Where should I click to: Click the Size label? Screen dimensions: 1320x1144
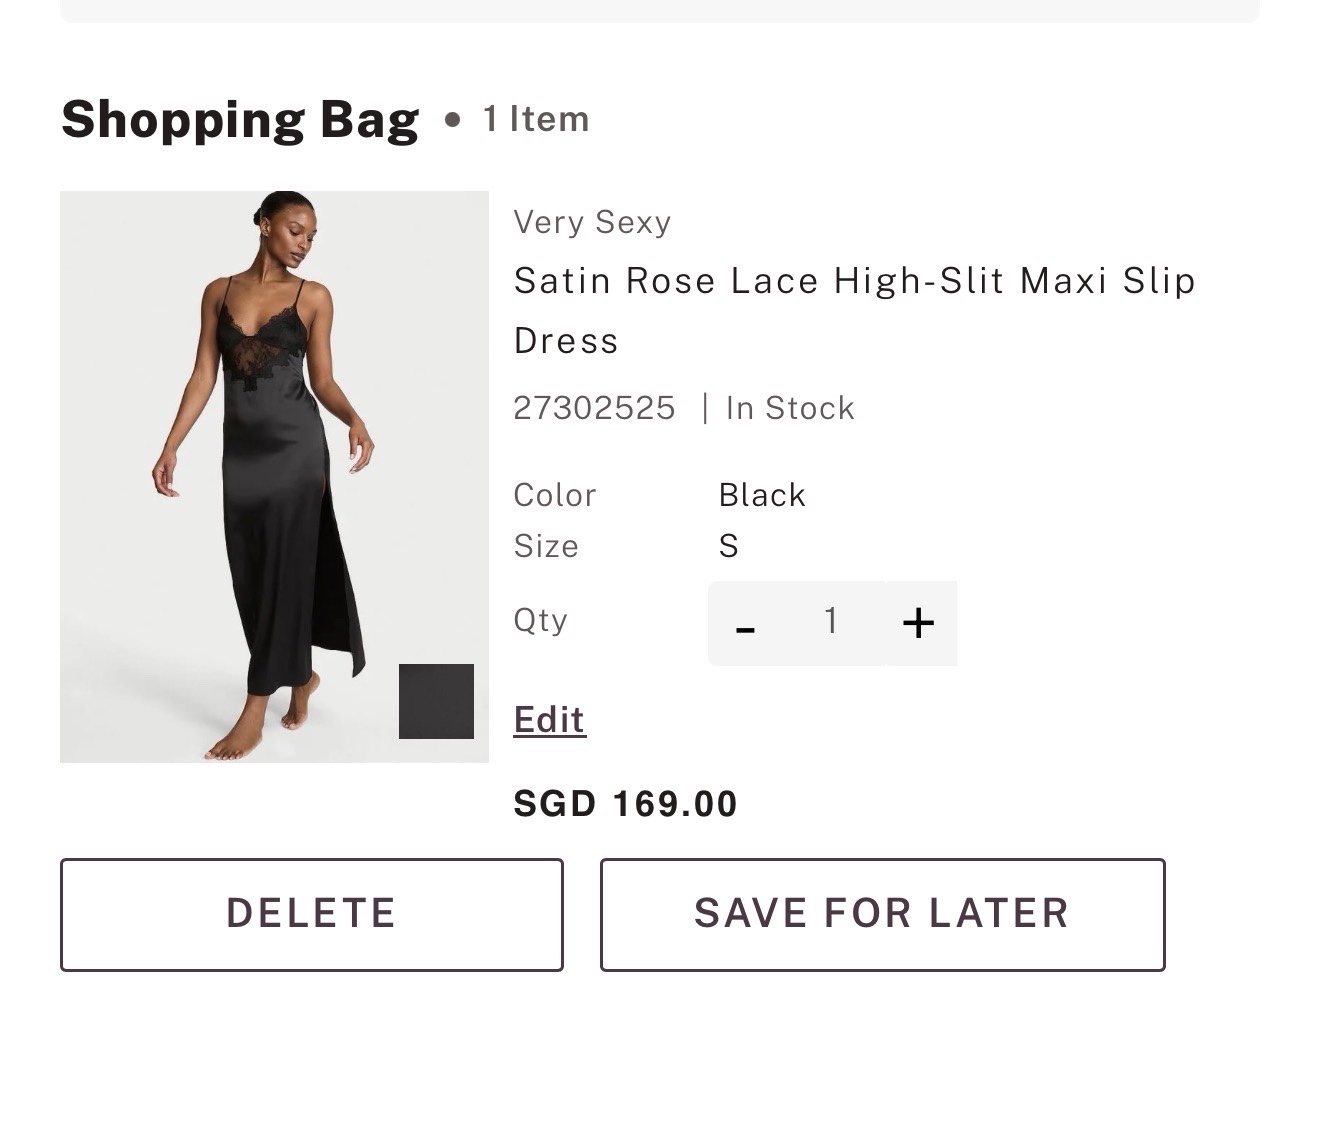tap(546, 546)
